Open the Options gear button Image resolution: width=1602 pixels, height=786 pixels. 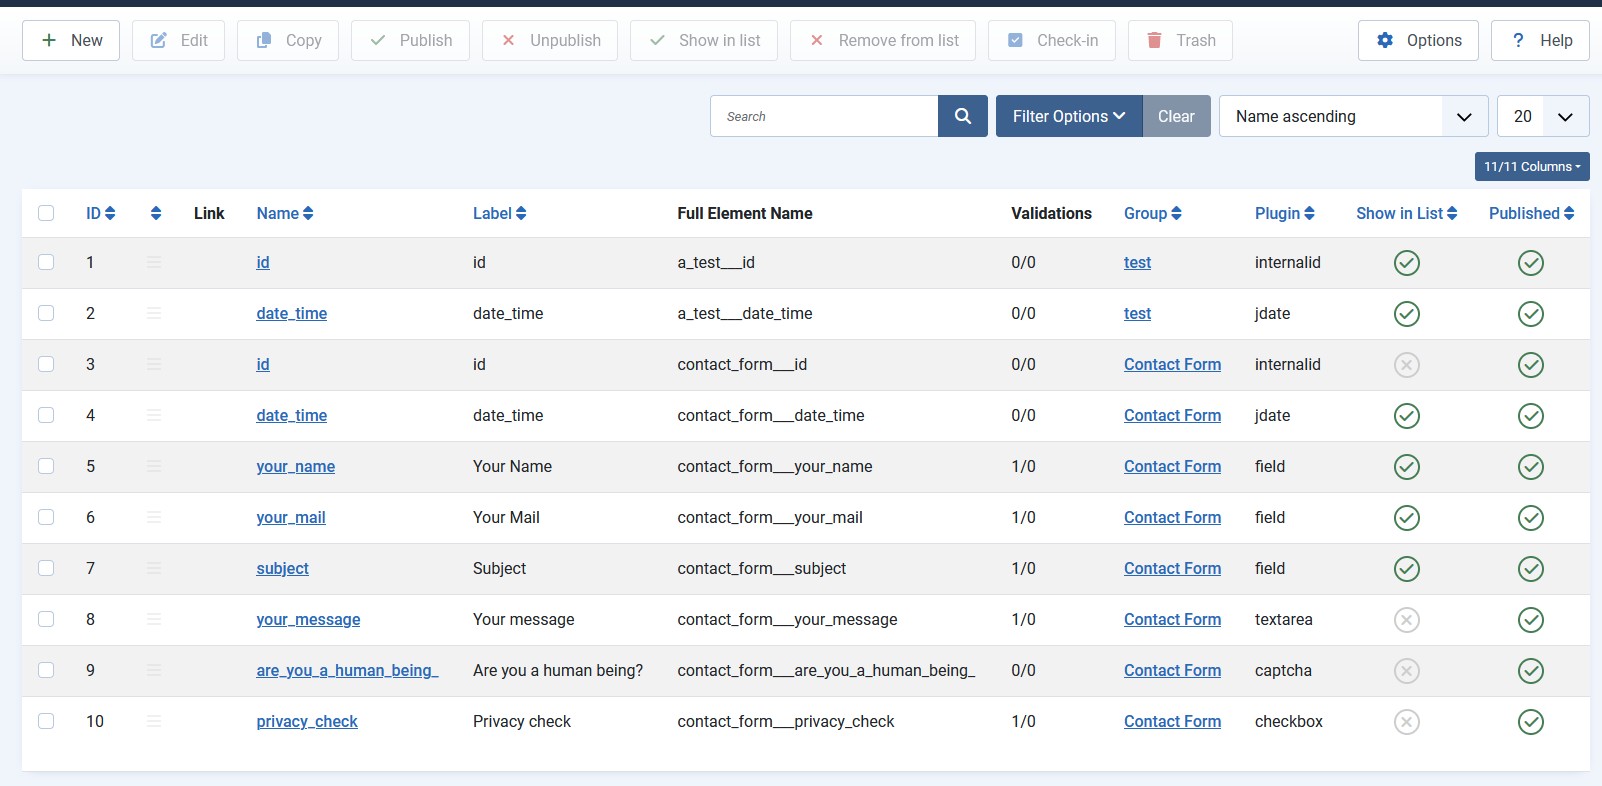(1417, 40)
